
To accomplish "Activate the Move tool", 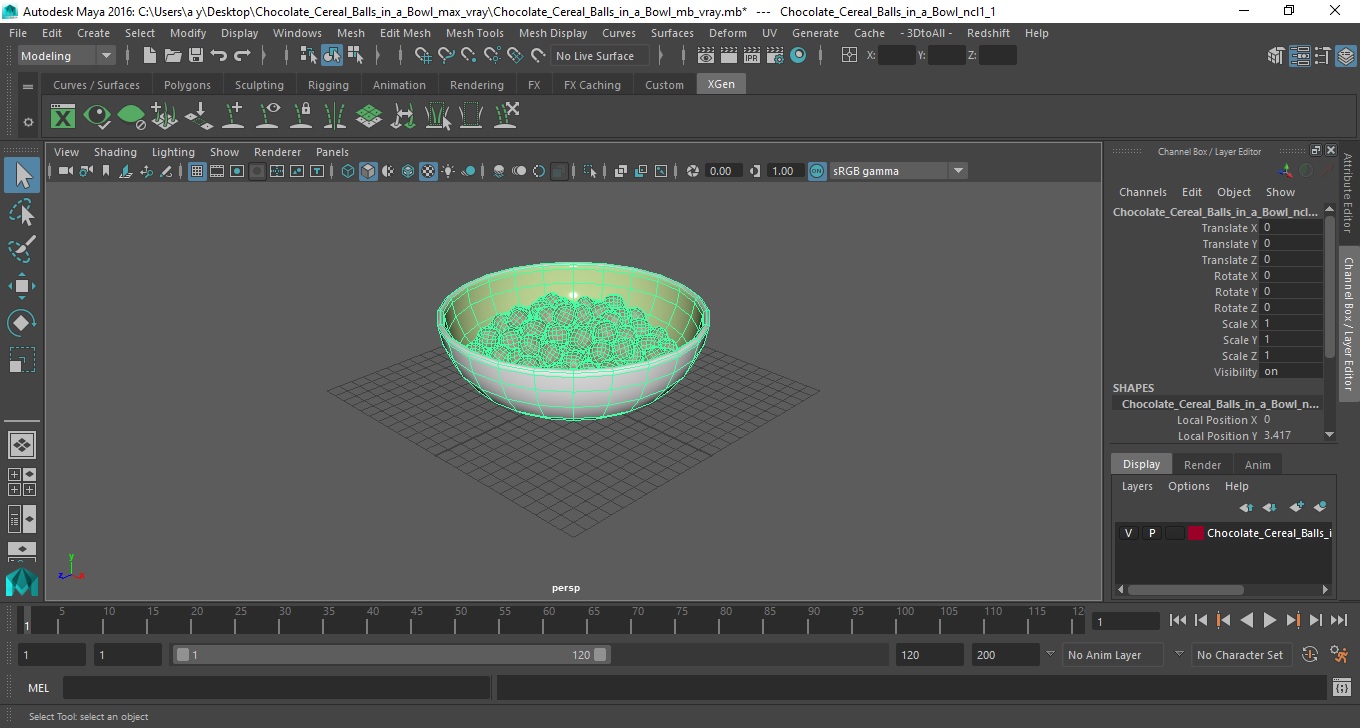I will point(22,286).
